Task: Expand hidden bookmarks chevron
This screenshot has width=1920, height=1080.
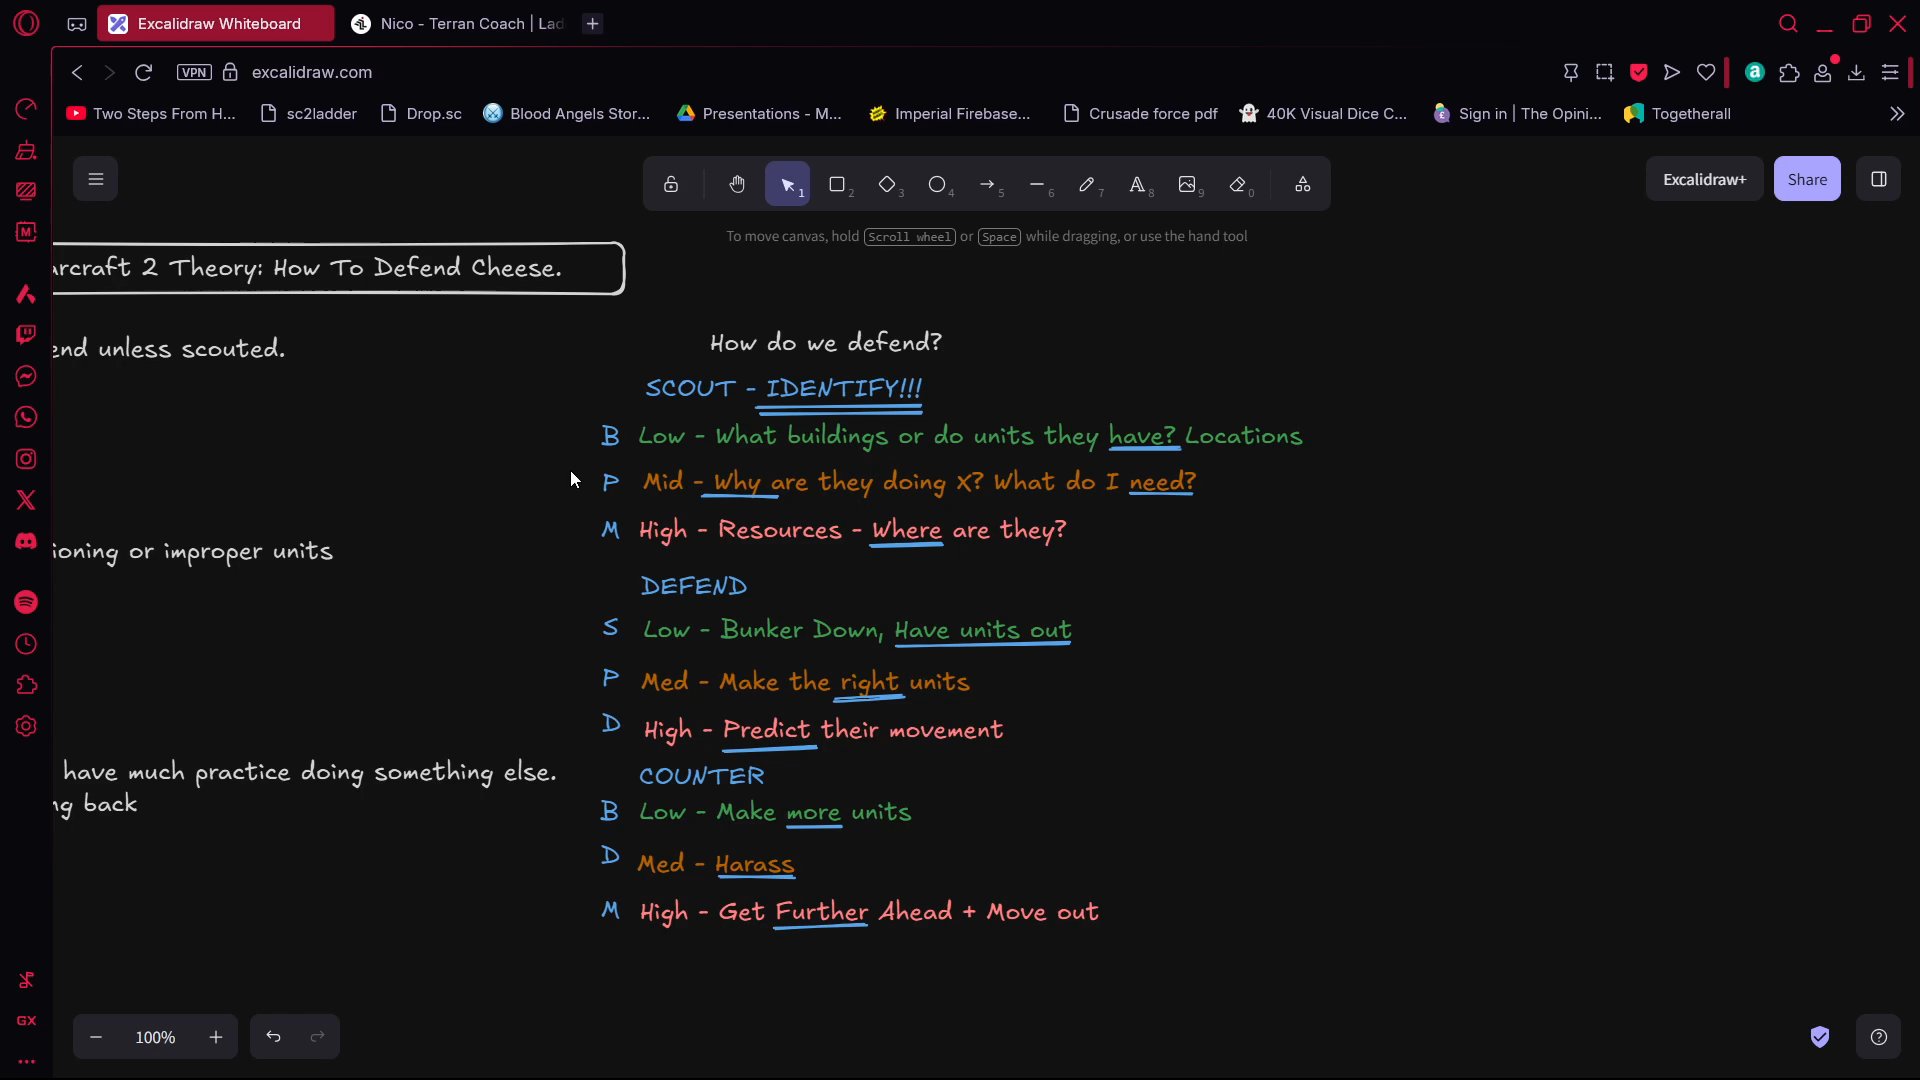Action: point(1897,114)
